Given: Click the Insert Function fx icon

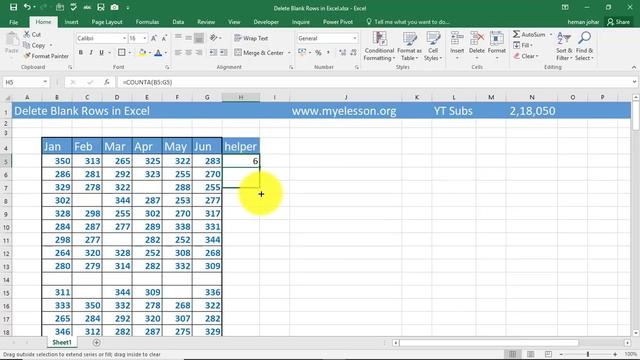Looking at the screenshot, I should coord(107,82).
